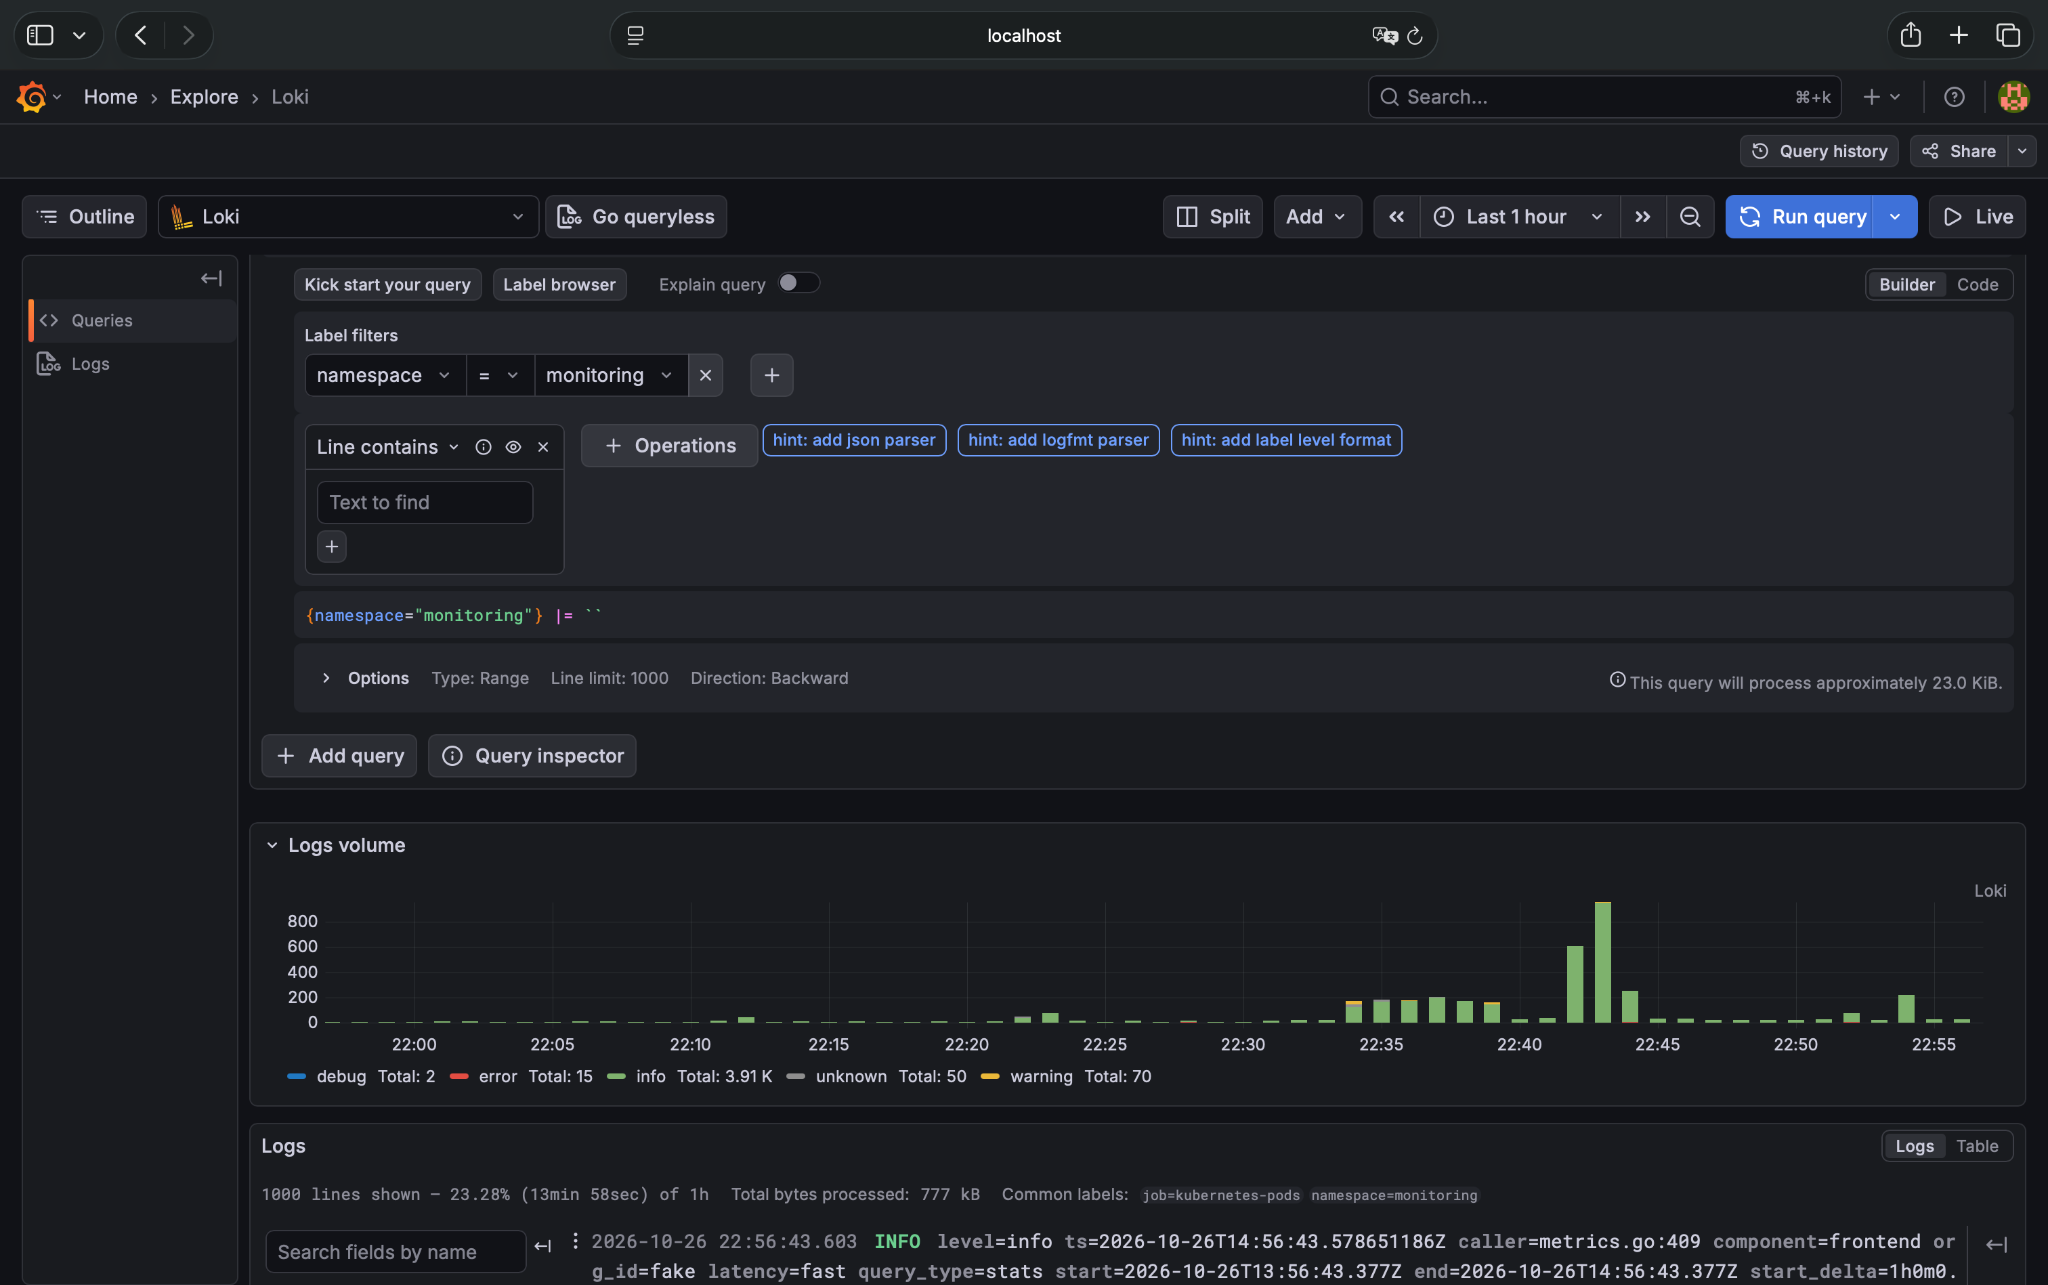
Task: Add a new label filter with the plus button
Action: pyautogui.click(x=772, y=375)
